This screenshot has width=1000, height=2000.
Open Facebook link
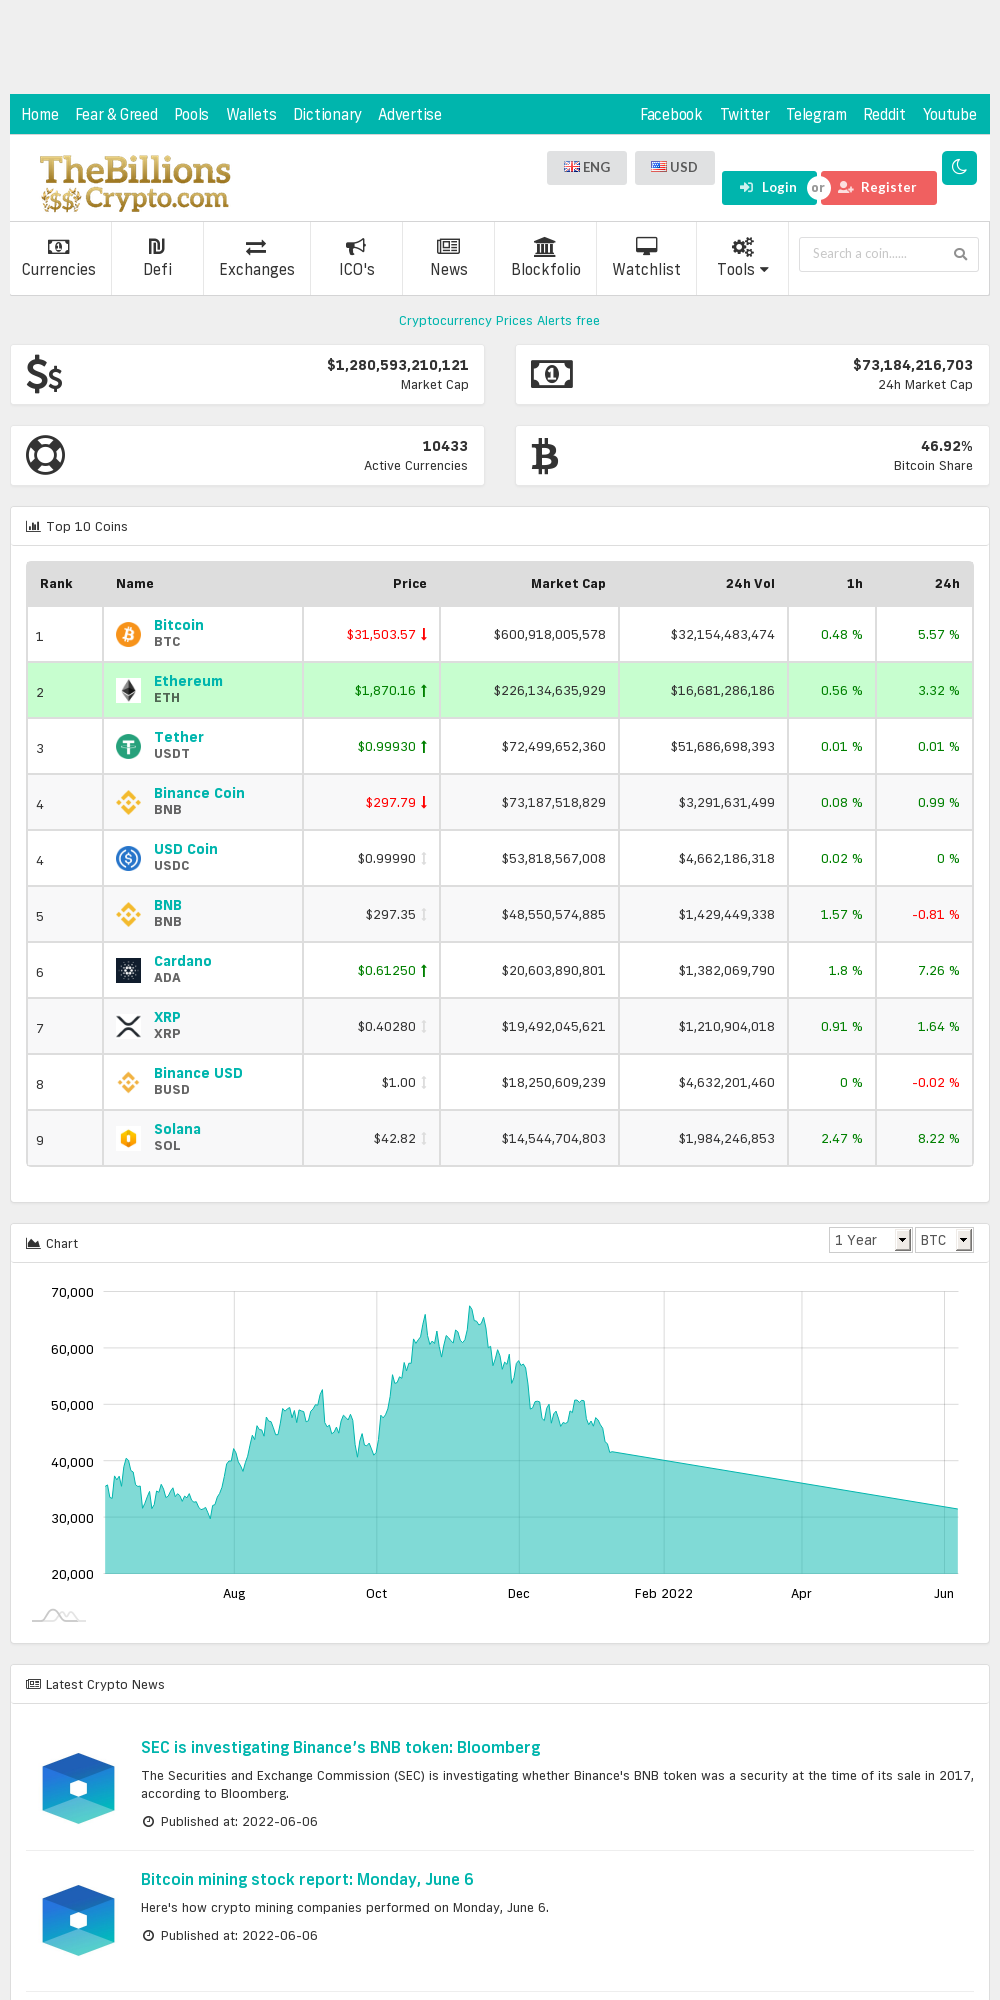point(671,115)
